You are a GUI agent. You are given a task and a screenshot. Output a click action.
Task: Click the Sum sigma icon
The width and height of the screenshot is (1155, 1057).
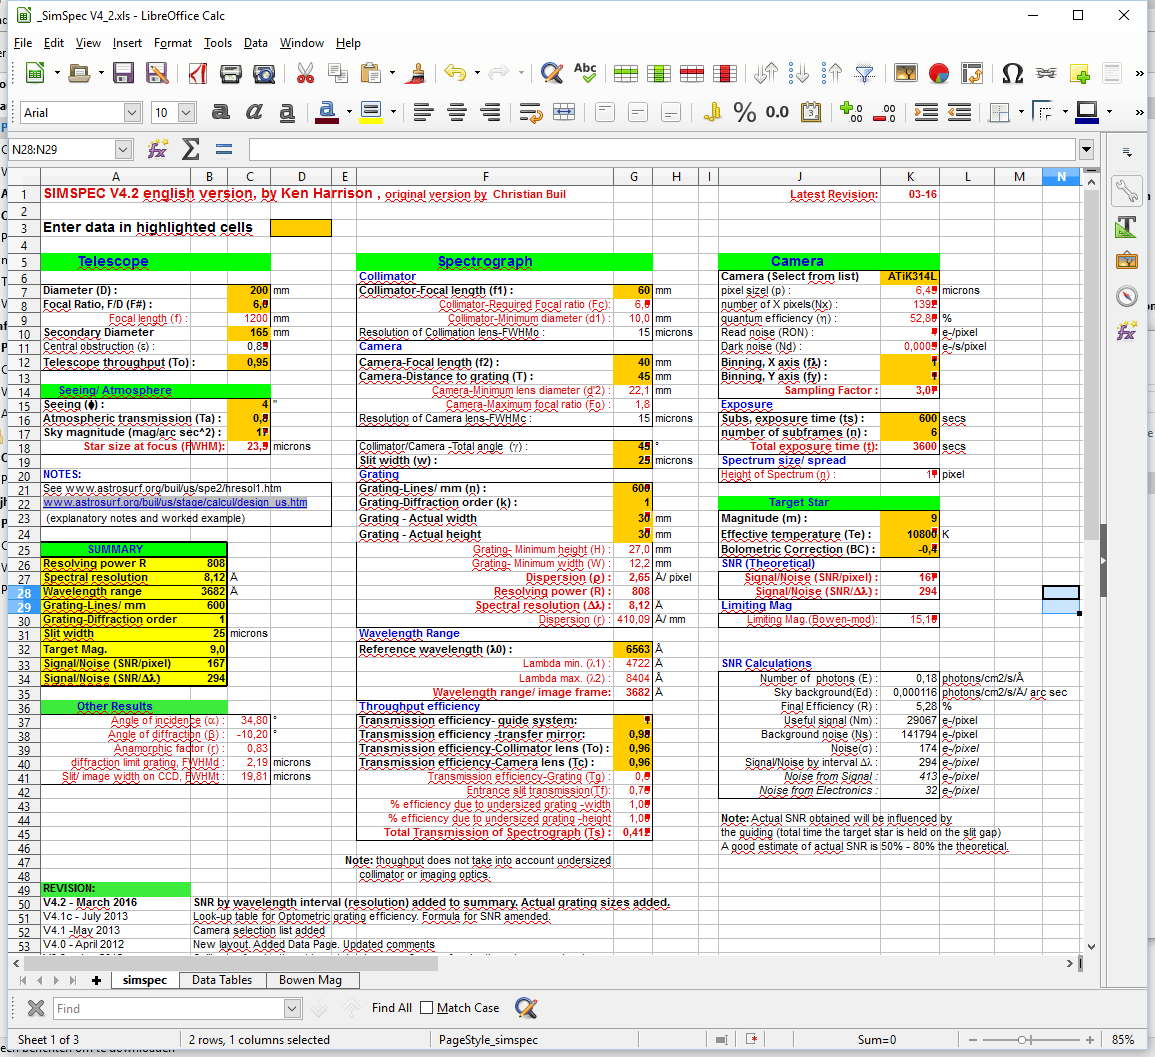(x=190, y=149)
